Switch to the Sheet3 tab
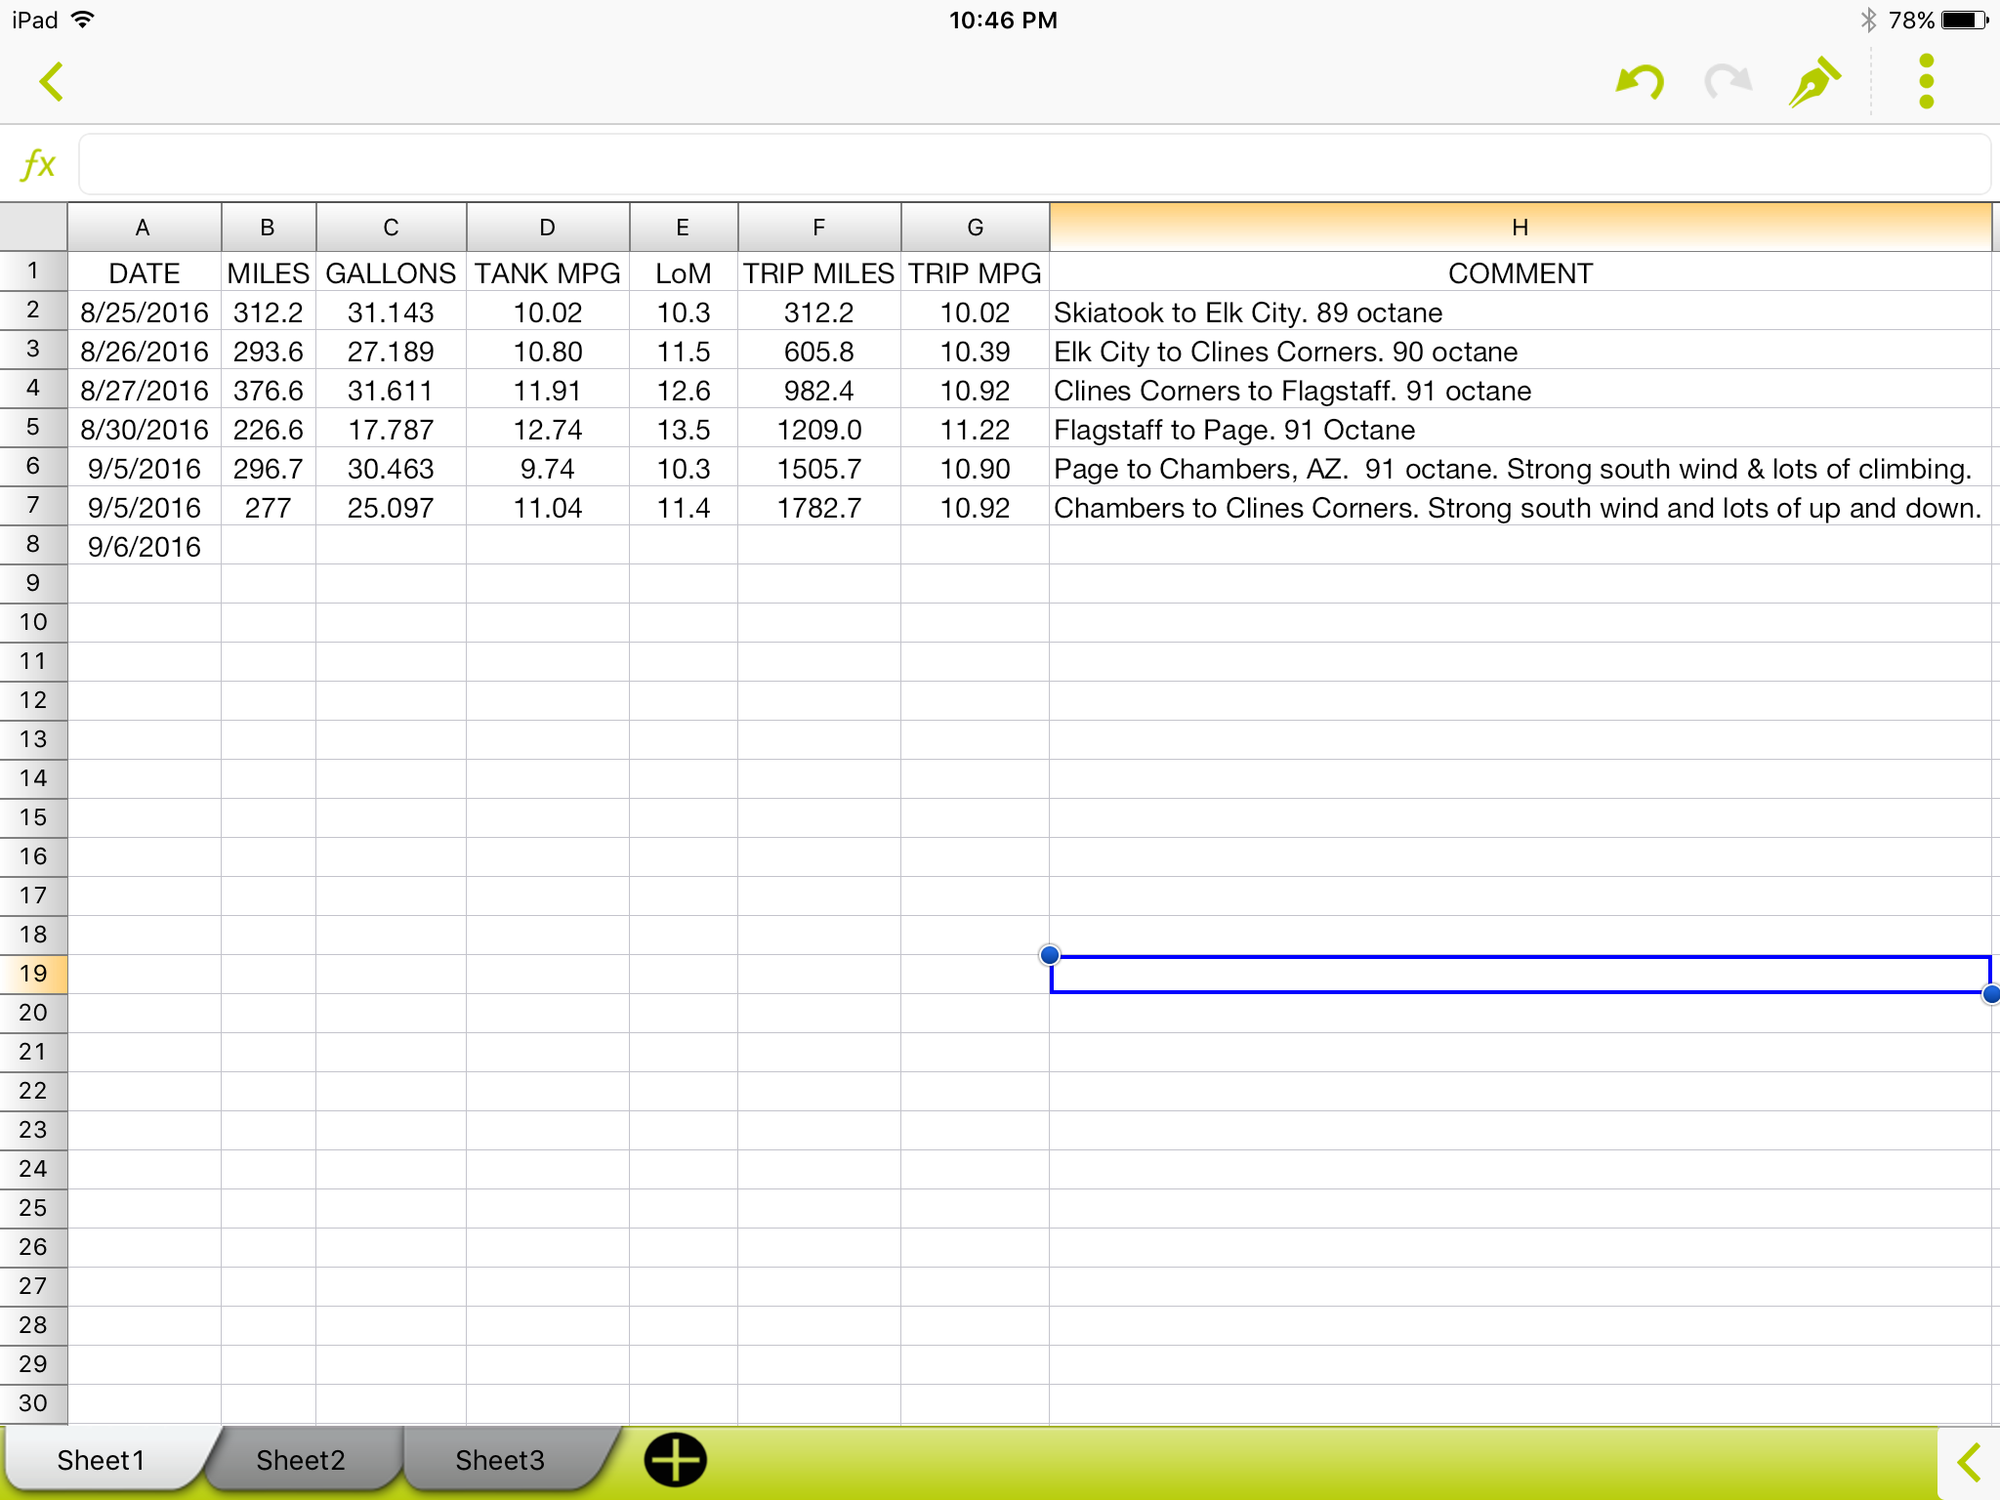Viewport: 2000px width, 1500px height. tap(500, 1460)
